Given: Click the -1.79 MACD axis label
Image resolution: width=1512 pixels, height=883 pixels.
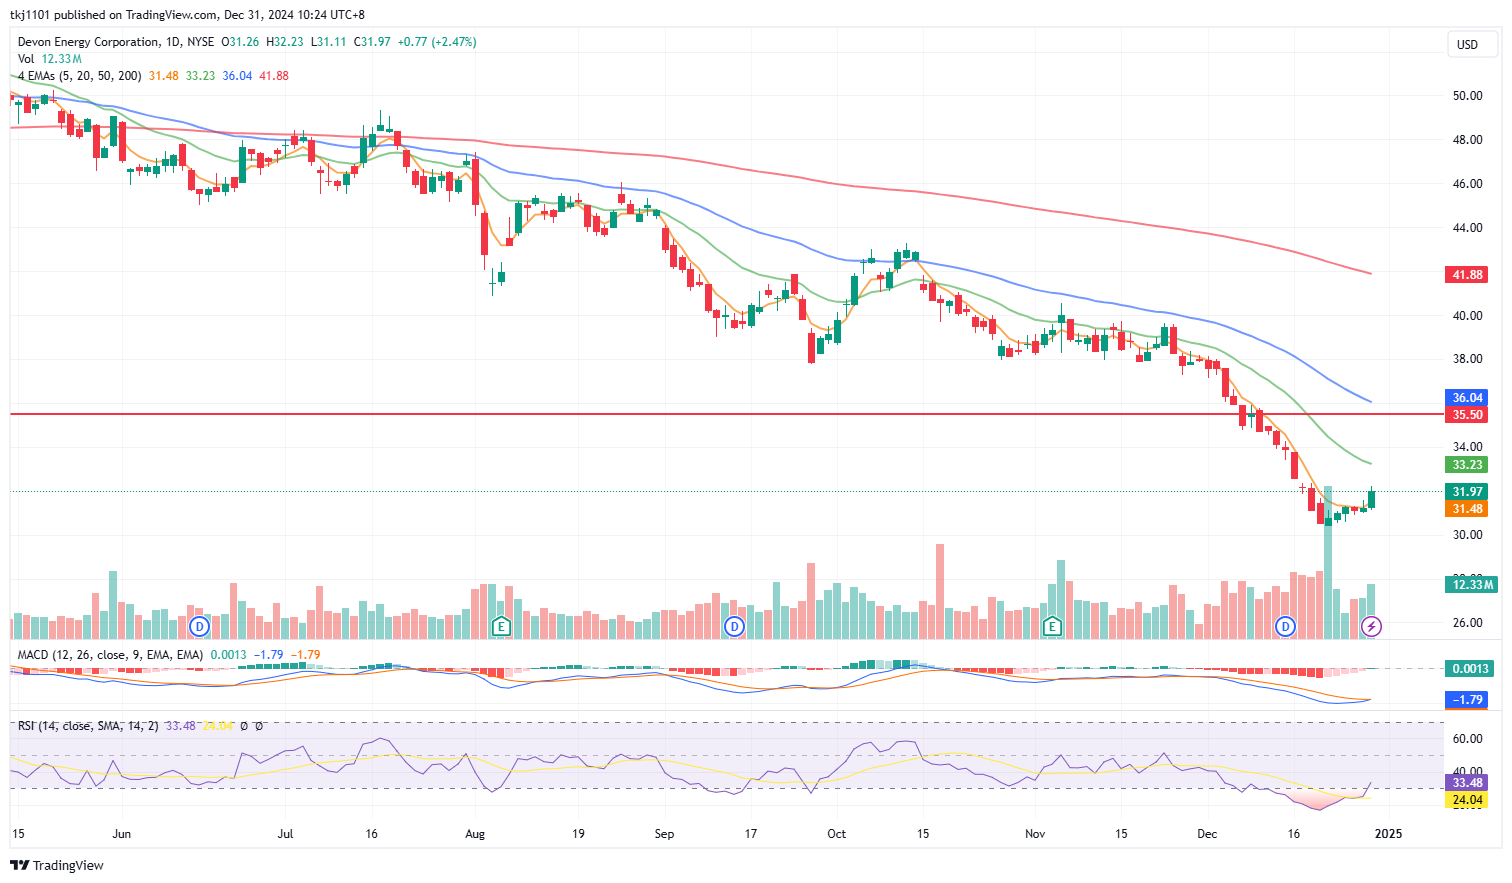Looking at the screenshot, I should pos(1467,700).
